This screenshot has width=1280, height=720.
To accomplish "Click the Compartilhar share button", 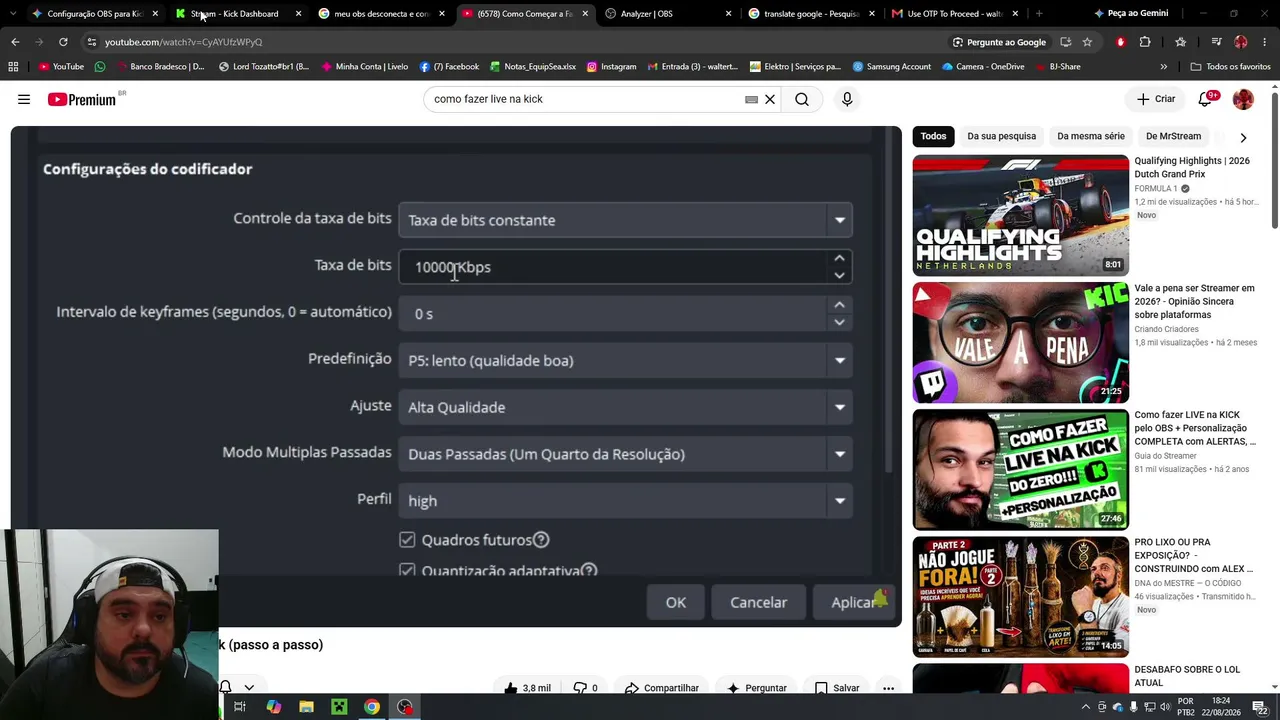I will tap(661, 688).
